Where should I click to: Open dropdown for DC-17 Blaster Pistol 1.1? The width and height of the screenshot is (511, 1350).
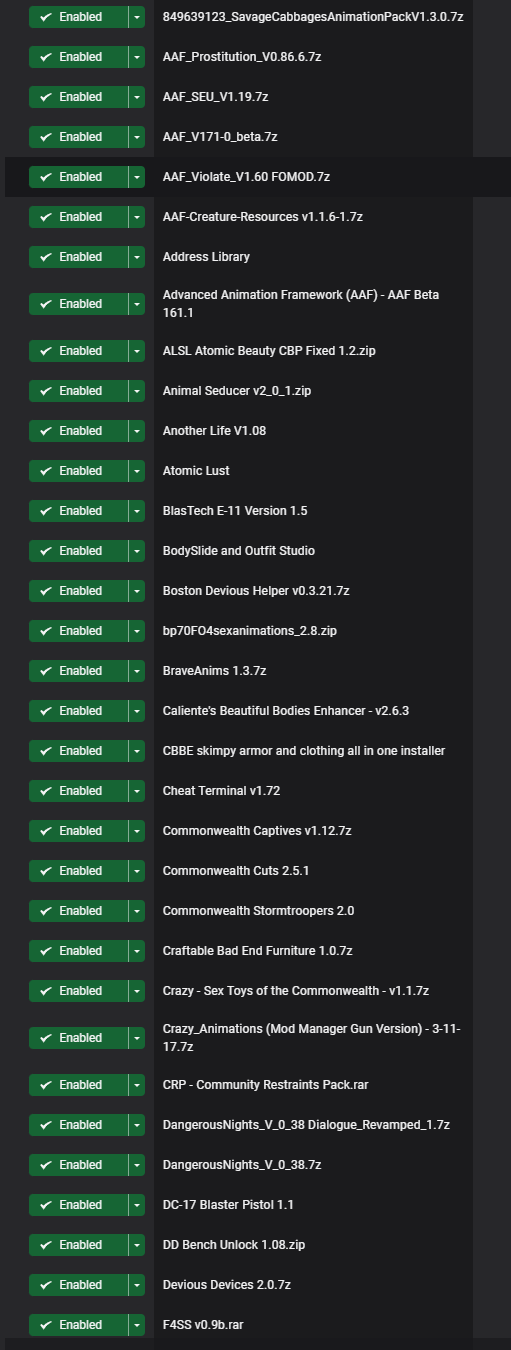(137, 1205)
